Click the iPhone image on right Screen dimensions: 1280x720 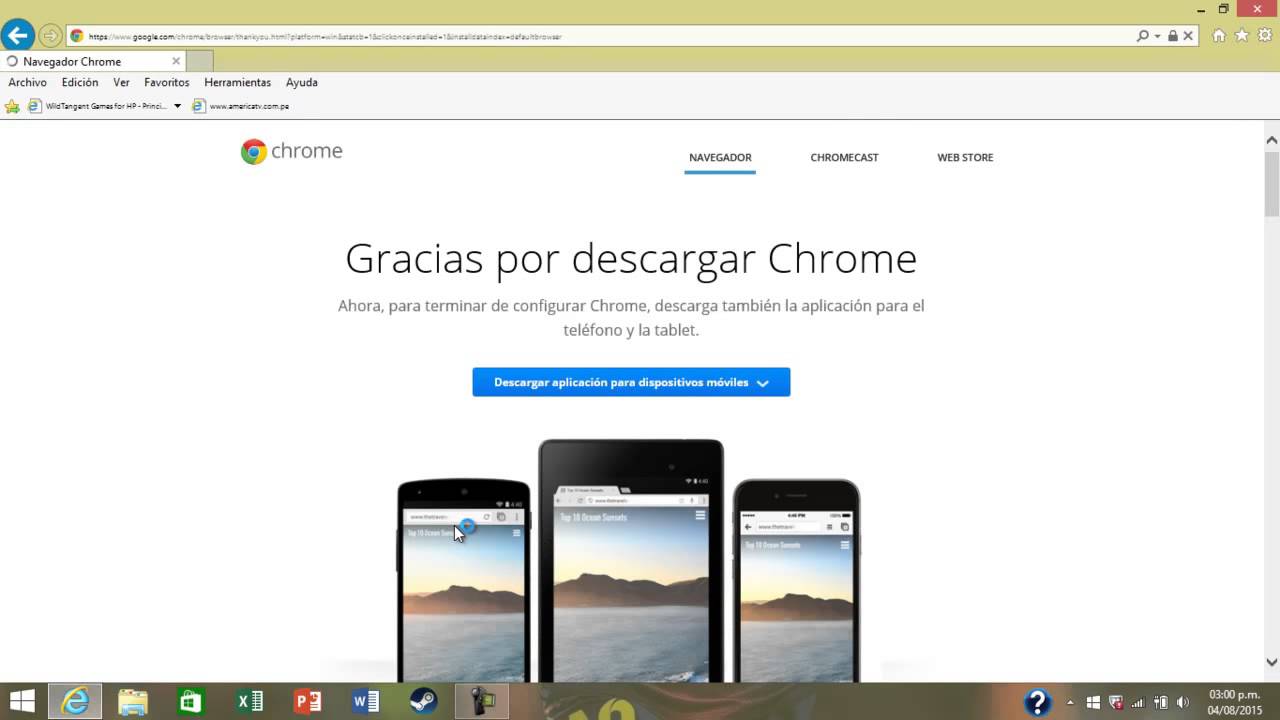click(x=797, y=580)
